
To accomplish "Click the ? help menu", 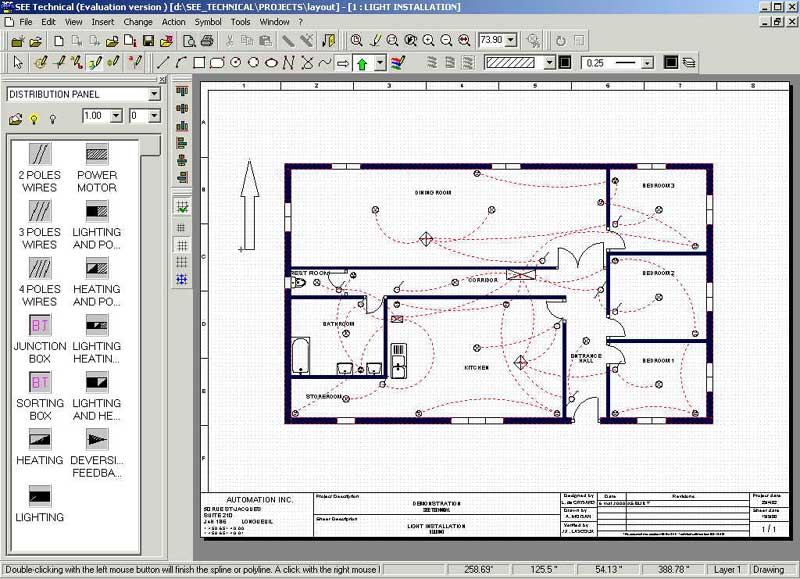I will pos(301,22).
